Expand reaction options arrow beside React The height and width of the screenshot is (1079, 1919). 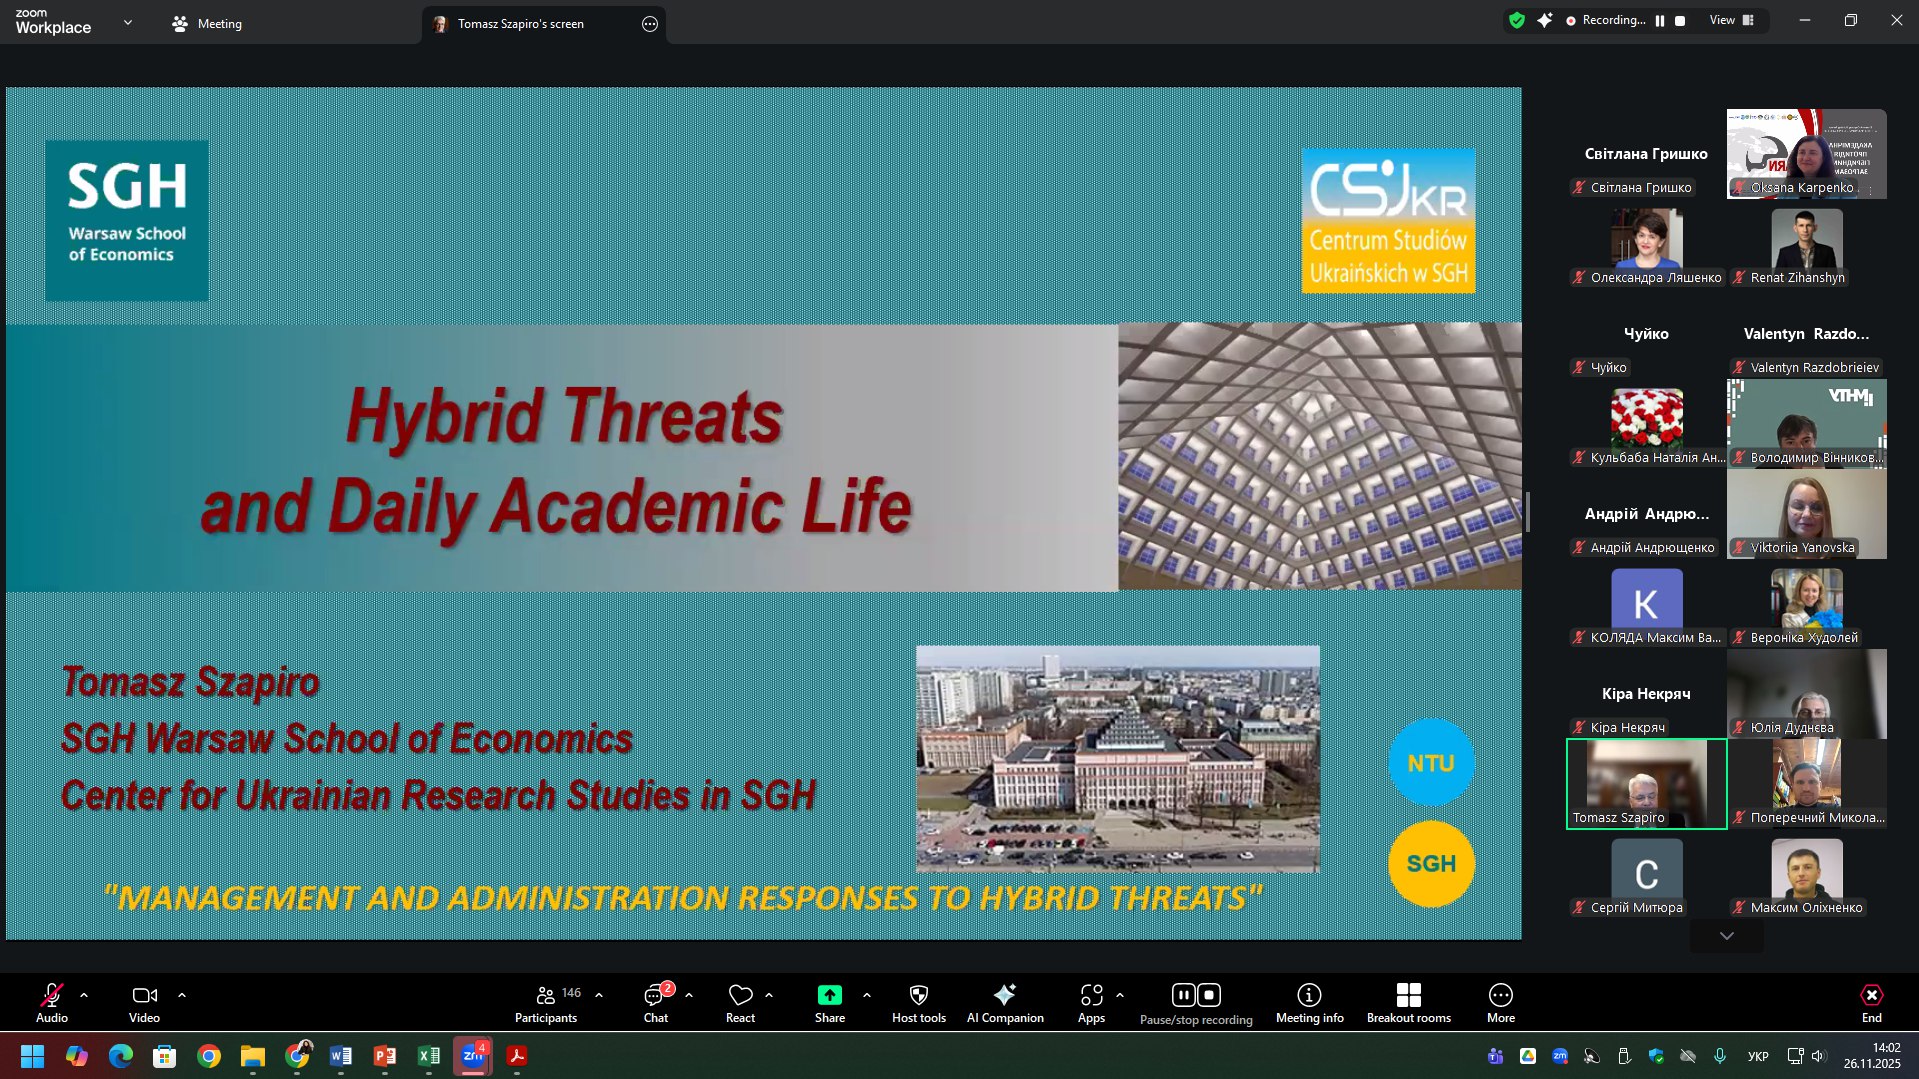coord(769,996)
